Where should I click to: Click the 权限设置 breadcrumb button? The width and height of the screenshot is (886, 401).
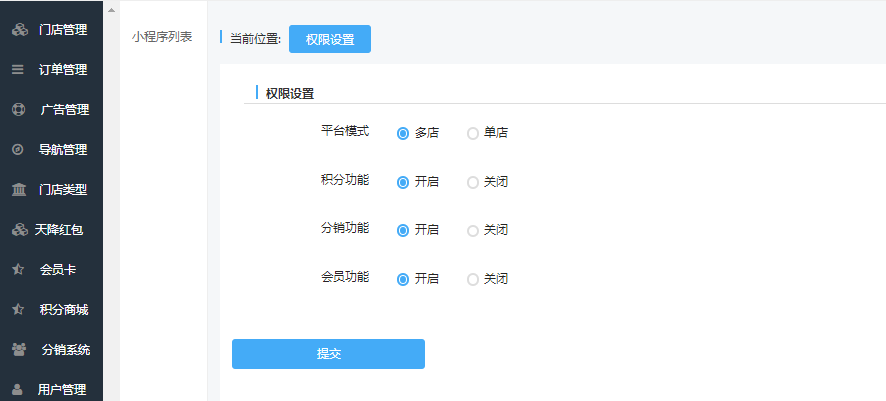pos(330,39)
